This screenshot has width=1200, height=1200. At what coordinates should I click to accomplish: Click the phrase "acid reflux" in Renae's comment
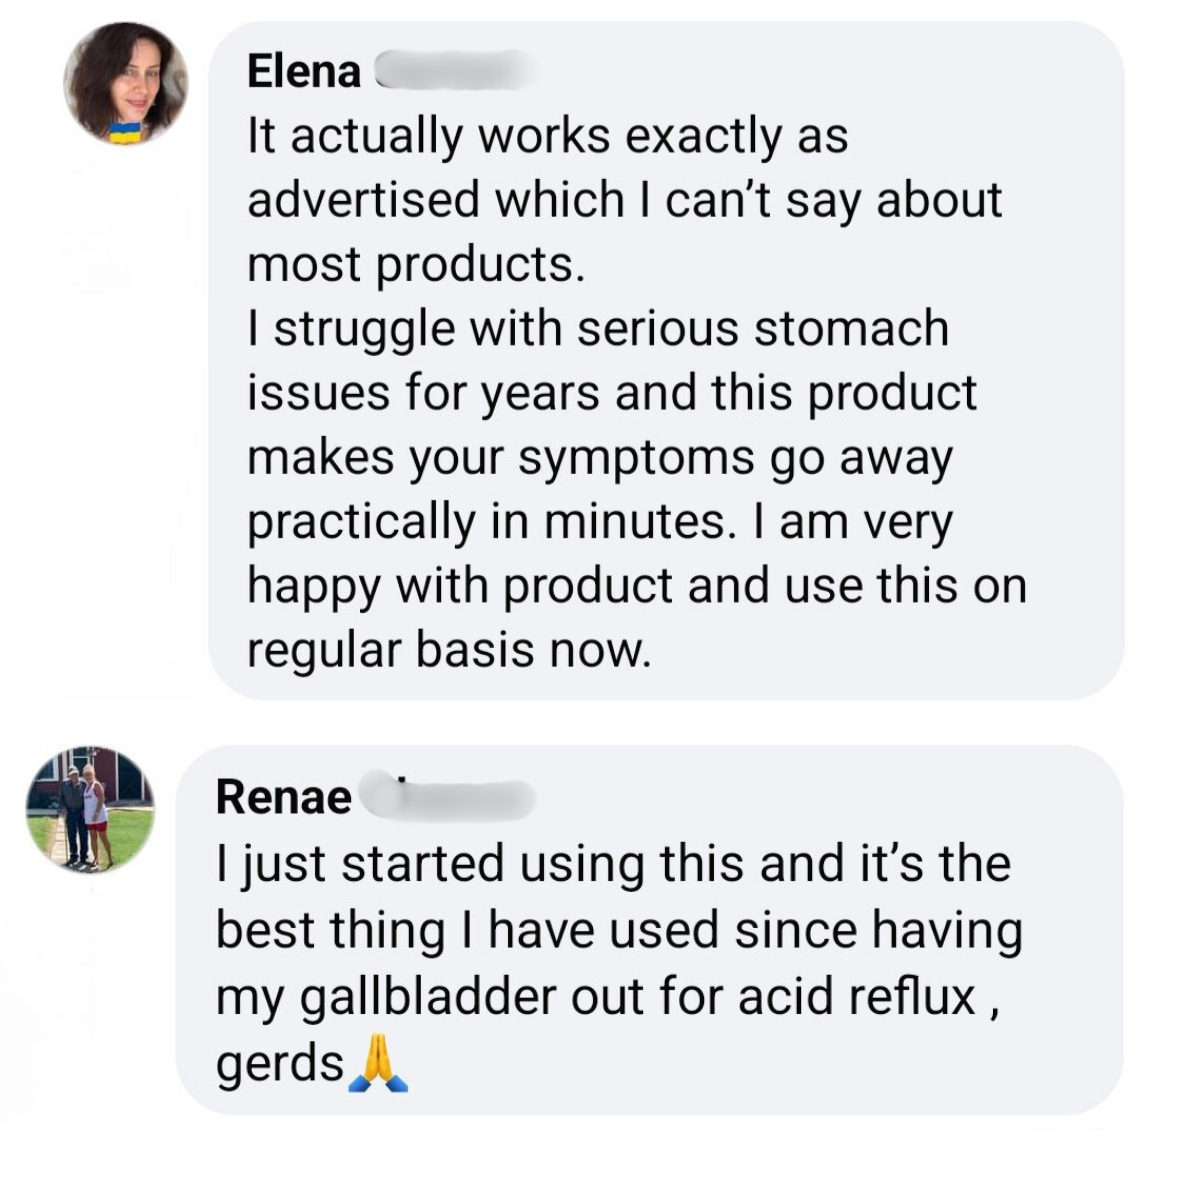point(856,996)
